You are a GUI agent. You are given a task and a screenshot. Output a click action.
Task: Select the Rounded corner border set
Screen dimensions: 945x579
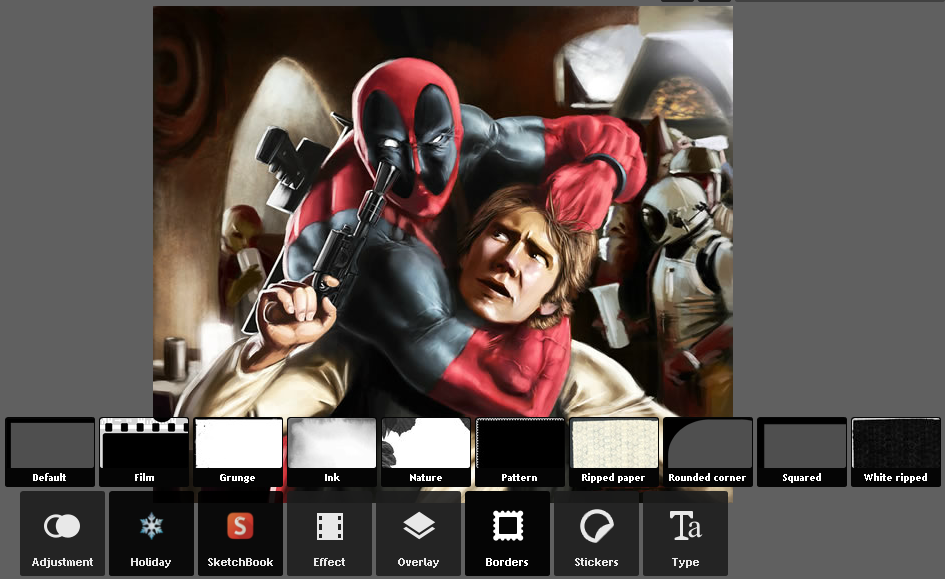tap(708, 452)
